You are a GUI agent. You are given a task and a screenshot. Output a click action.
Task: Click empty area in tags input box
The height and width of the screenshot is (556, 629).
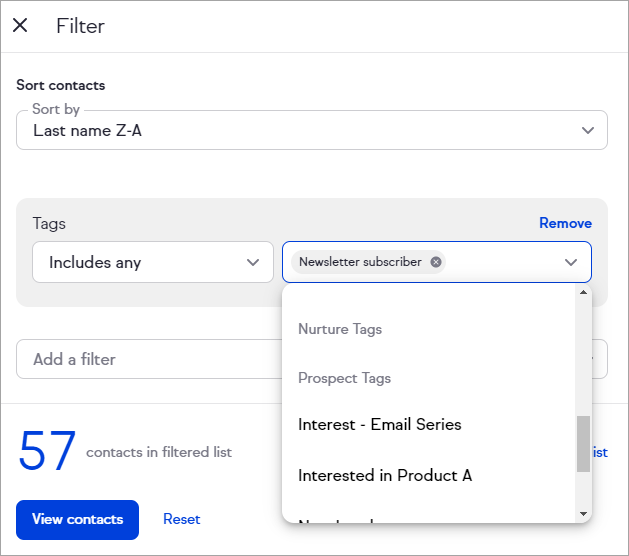point(500,262)
